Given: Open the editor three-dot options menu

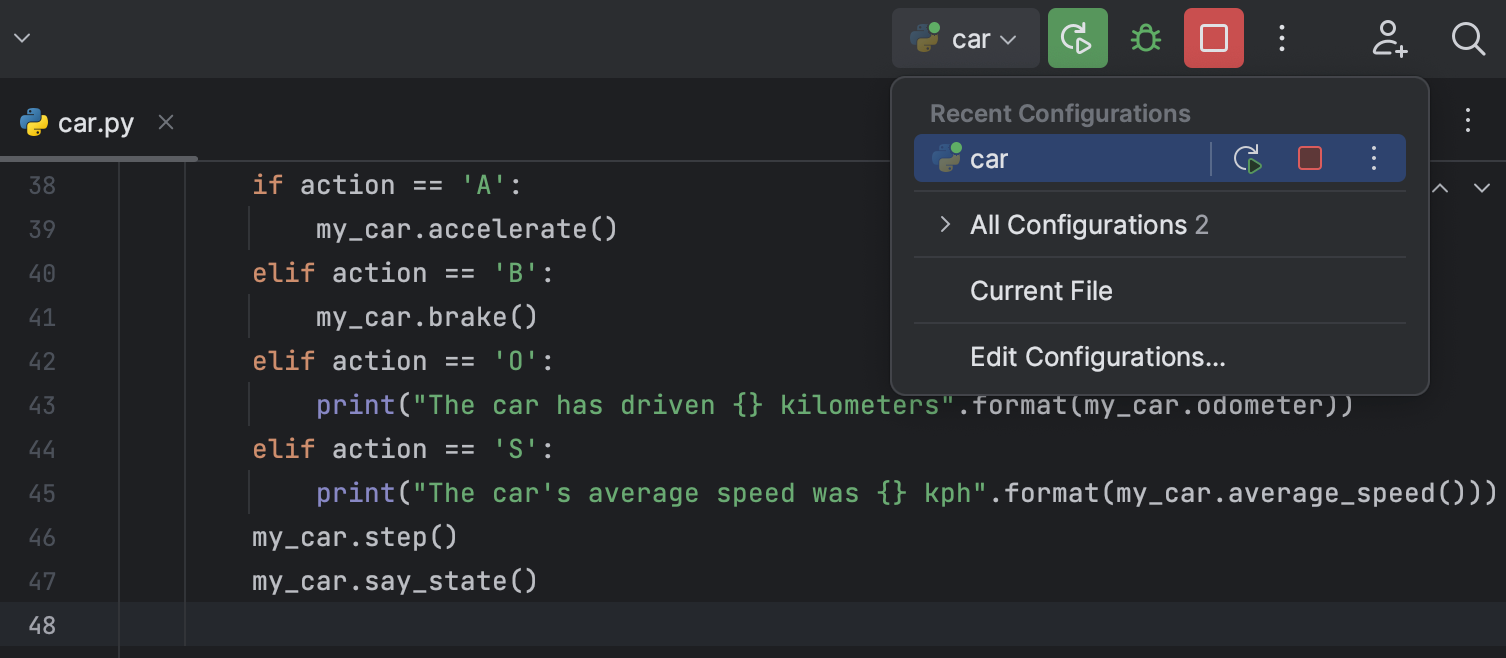Looking at the screenshot, I should click(1467, 120).
